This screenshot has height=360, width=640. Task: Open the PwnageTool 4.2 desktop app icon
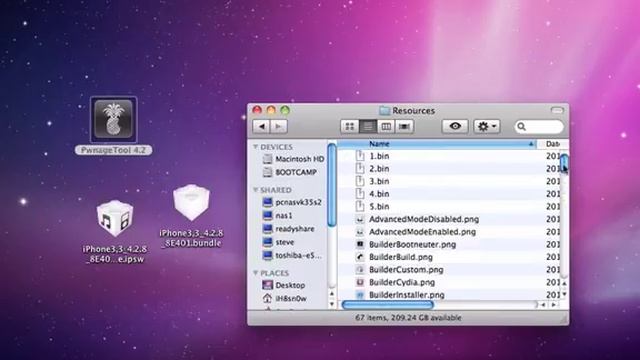tap(113, 119)
